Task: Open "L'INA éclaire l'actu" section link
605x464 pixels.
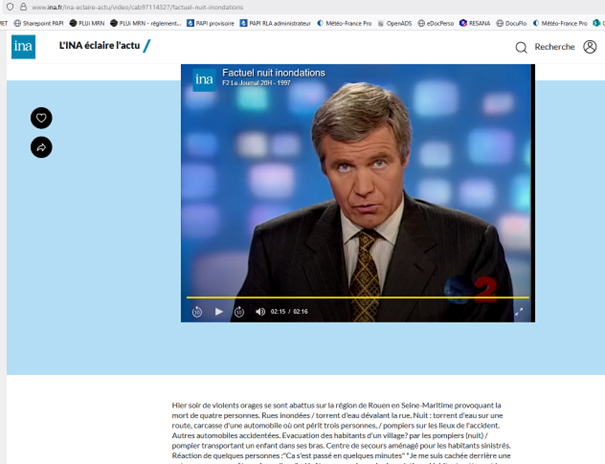Action: pyautogui.click(x=100, y=46)
